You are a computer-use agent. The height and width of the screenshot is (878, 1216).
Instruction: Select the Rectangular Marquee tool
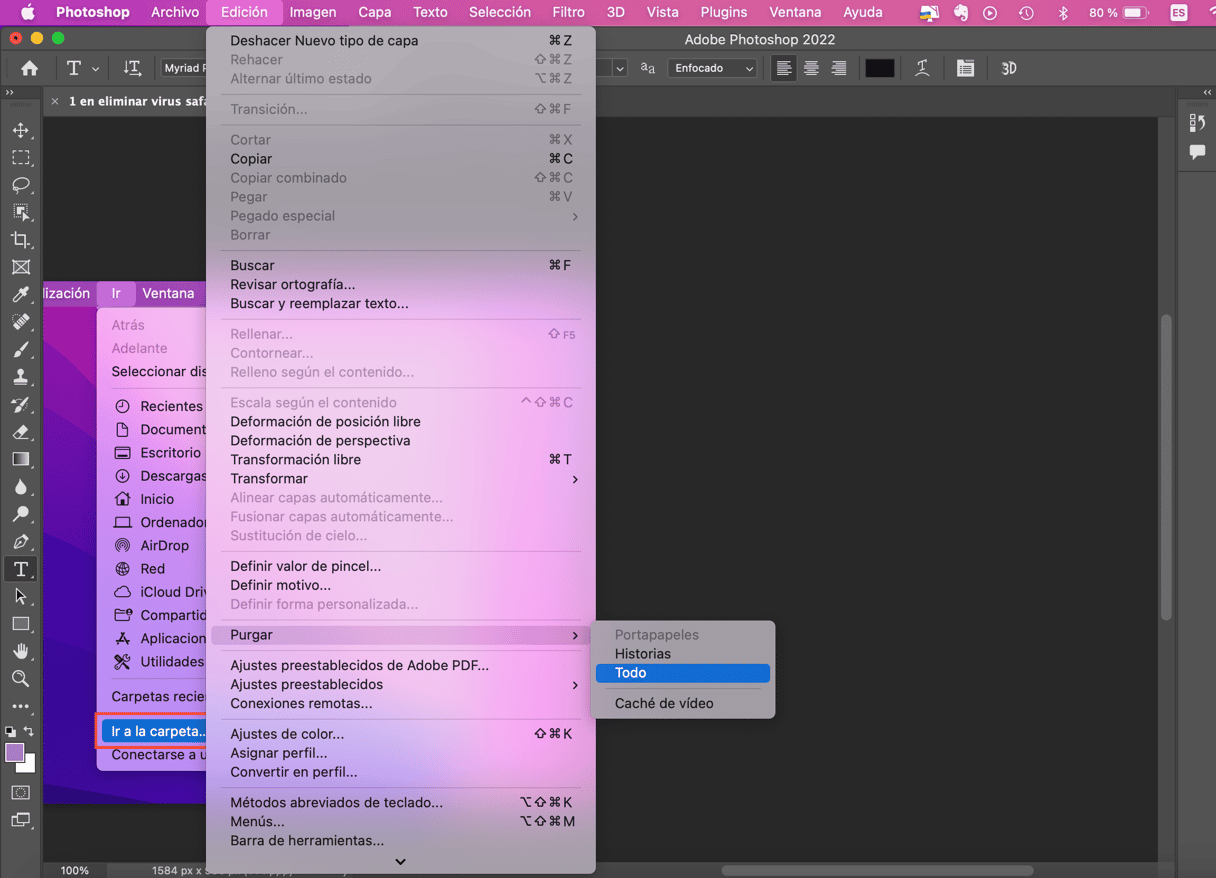[x=20, y=158]
